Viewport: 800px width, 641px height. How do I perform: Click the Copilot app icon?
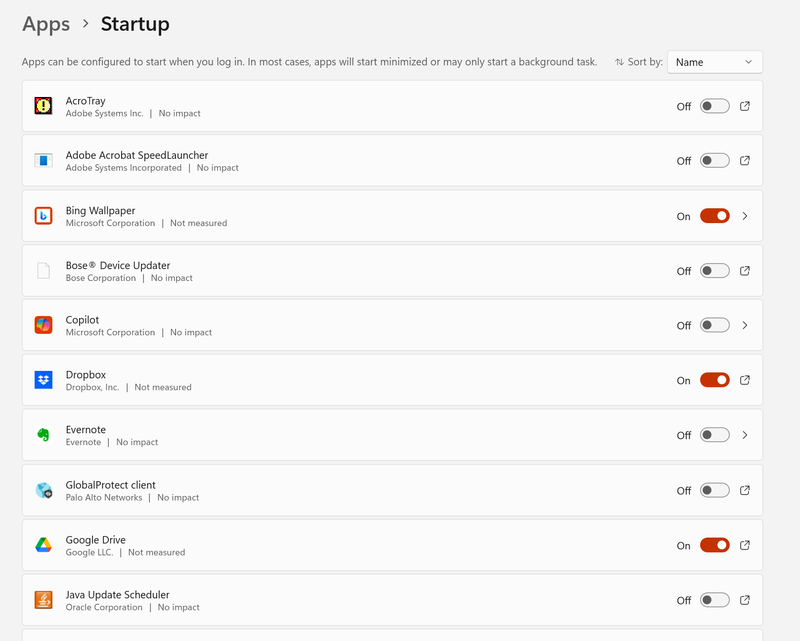pyautogui.click(x=43, y=325)
